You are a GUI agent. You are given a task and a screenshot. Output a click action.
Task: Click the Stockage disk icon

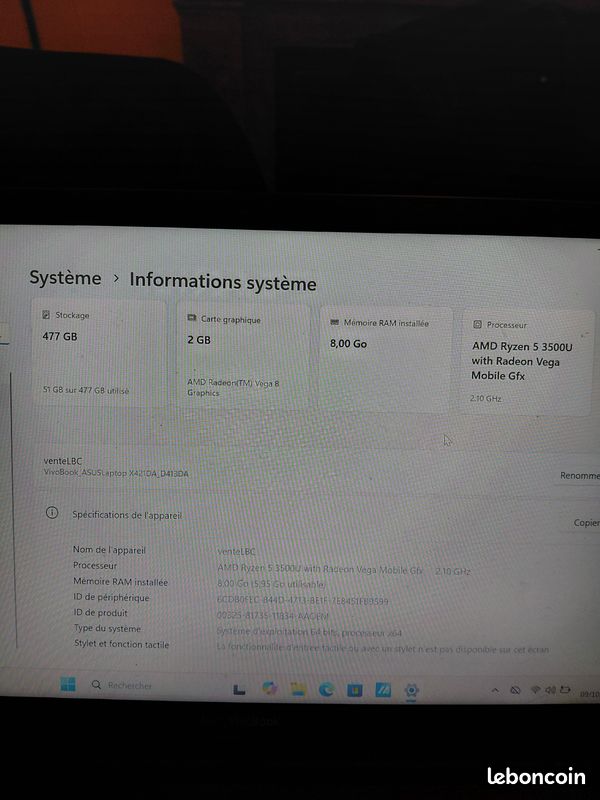click(x=46, y=315)
